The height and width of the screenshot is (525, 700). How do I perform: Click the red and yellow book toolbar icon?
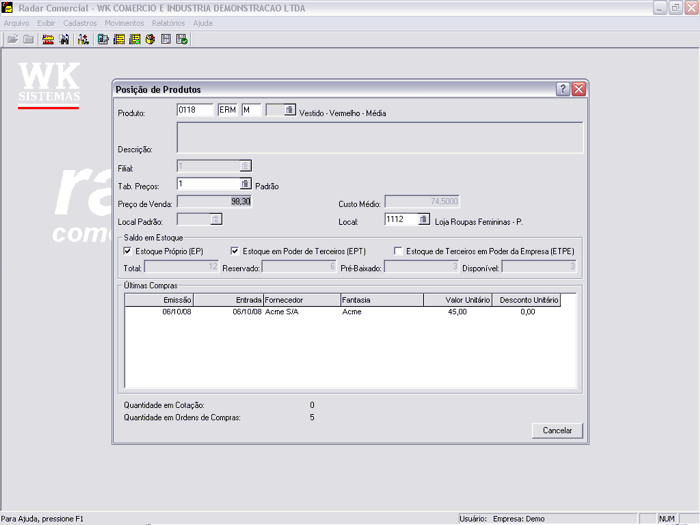tap(48, 40)
